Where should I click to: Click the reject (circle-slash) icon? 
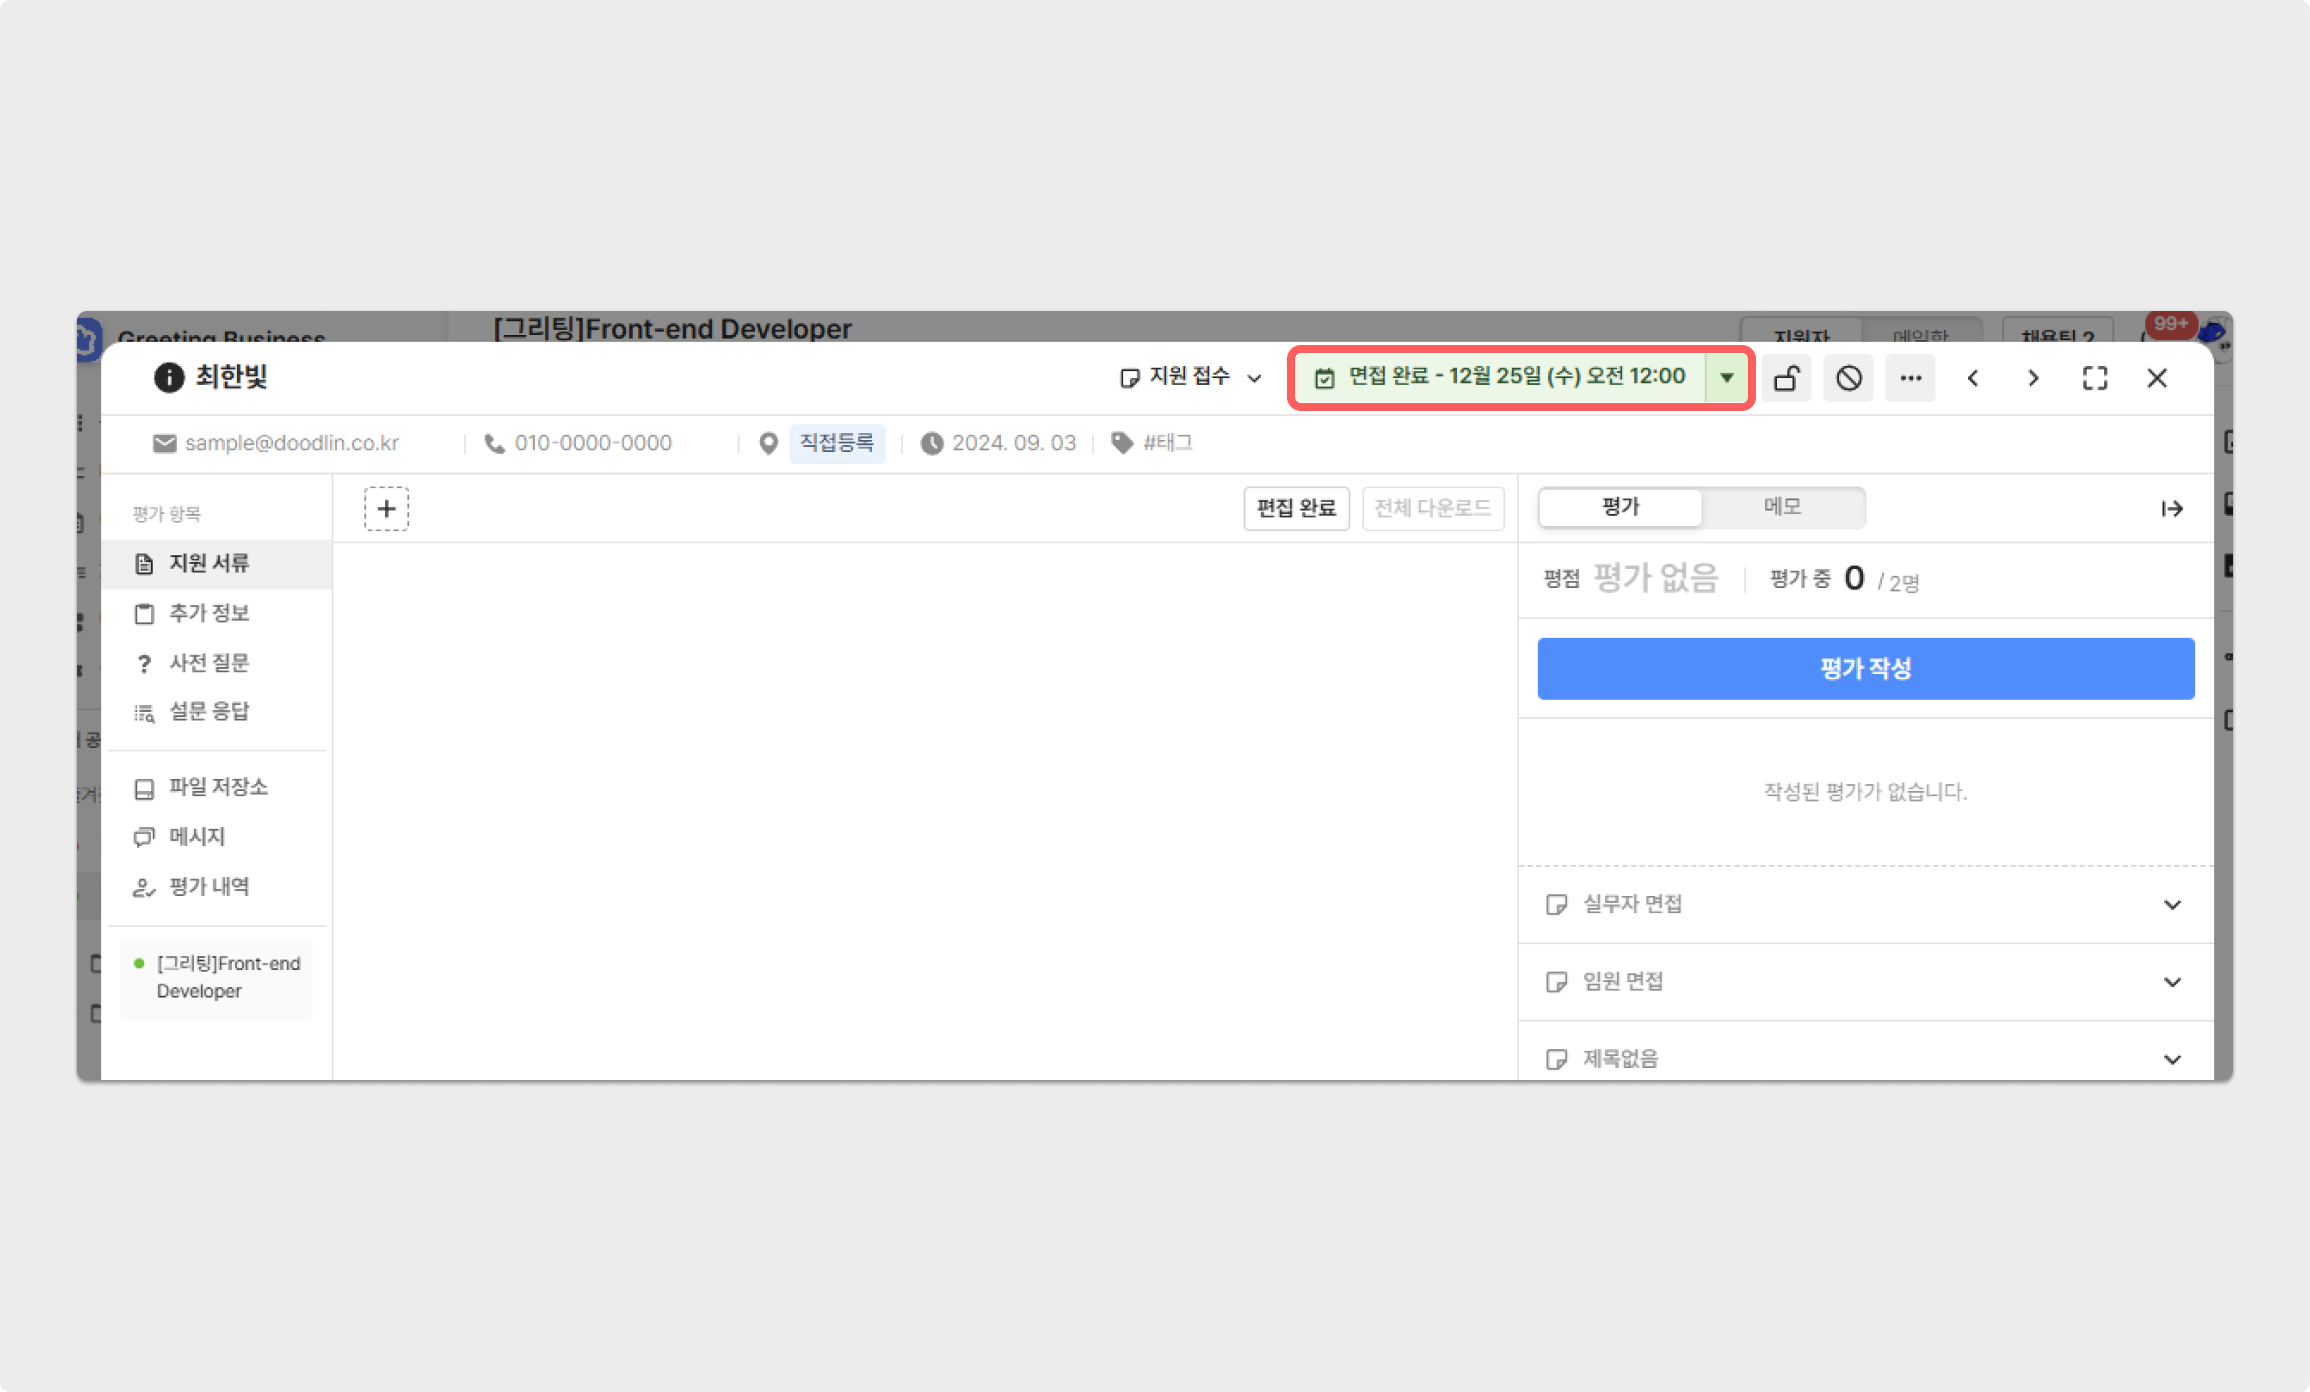[x=1848, y=378]
